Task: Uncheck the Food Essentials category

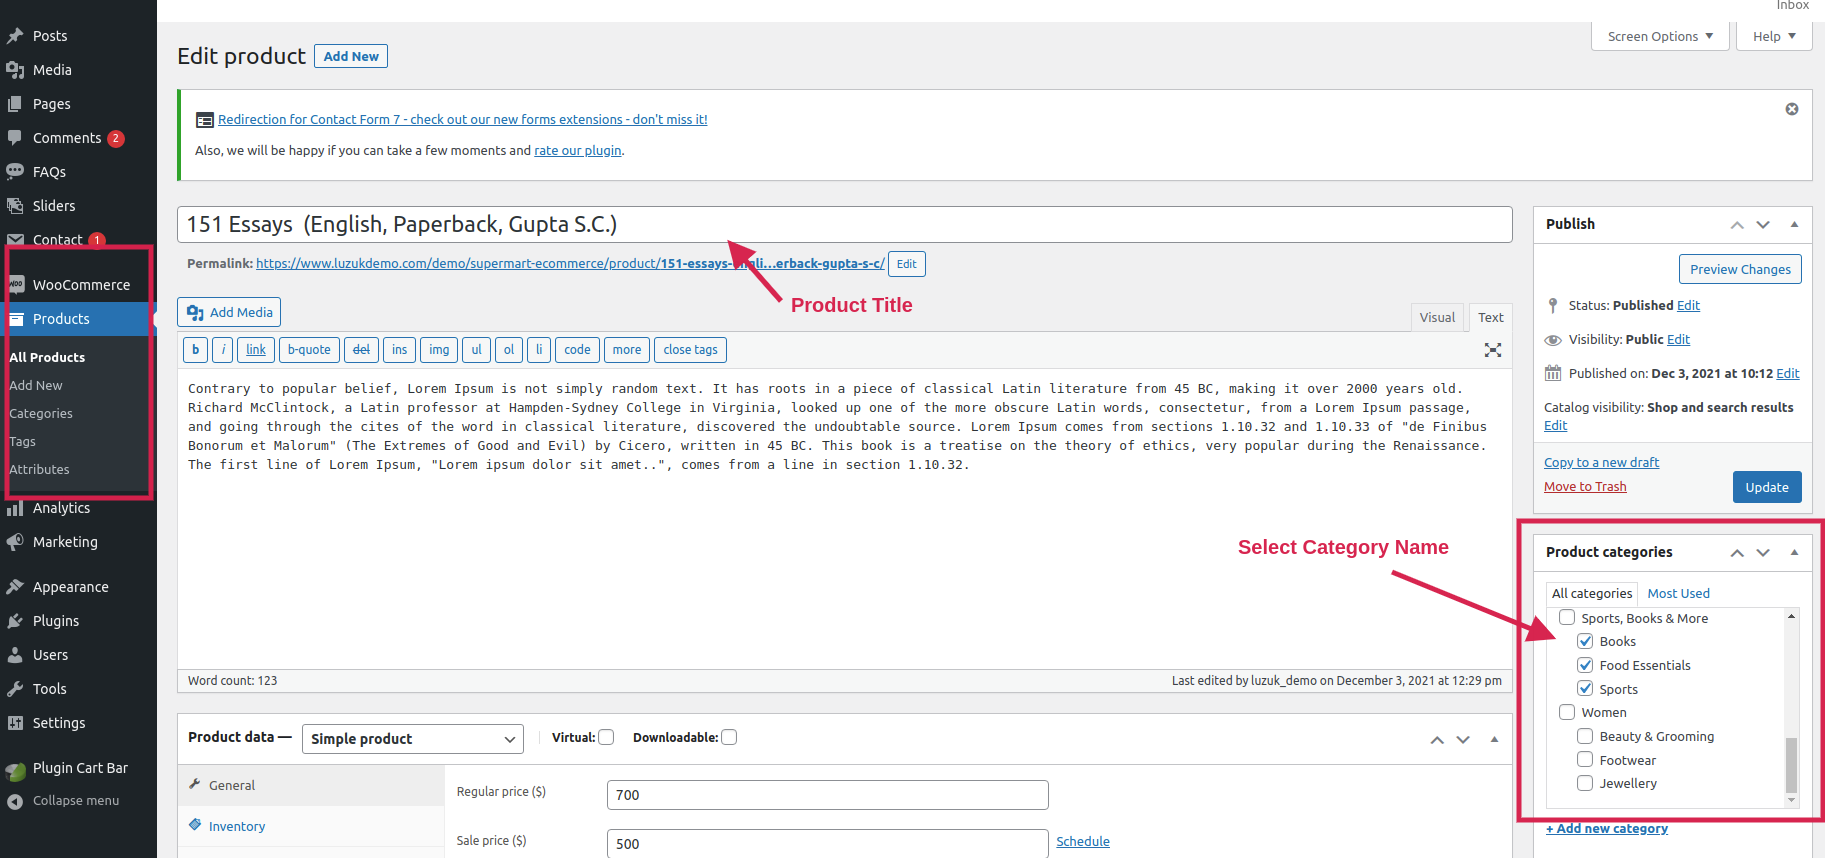Action: point(1585,665)
